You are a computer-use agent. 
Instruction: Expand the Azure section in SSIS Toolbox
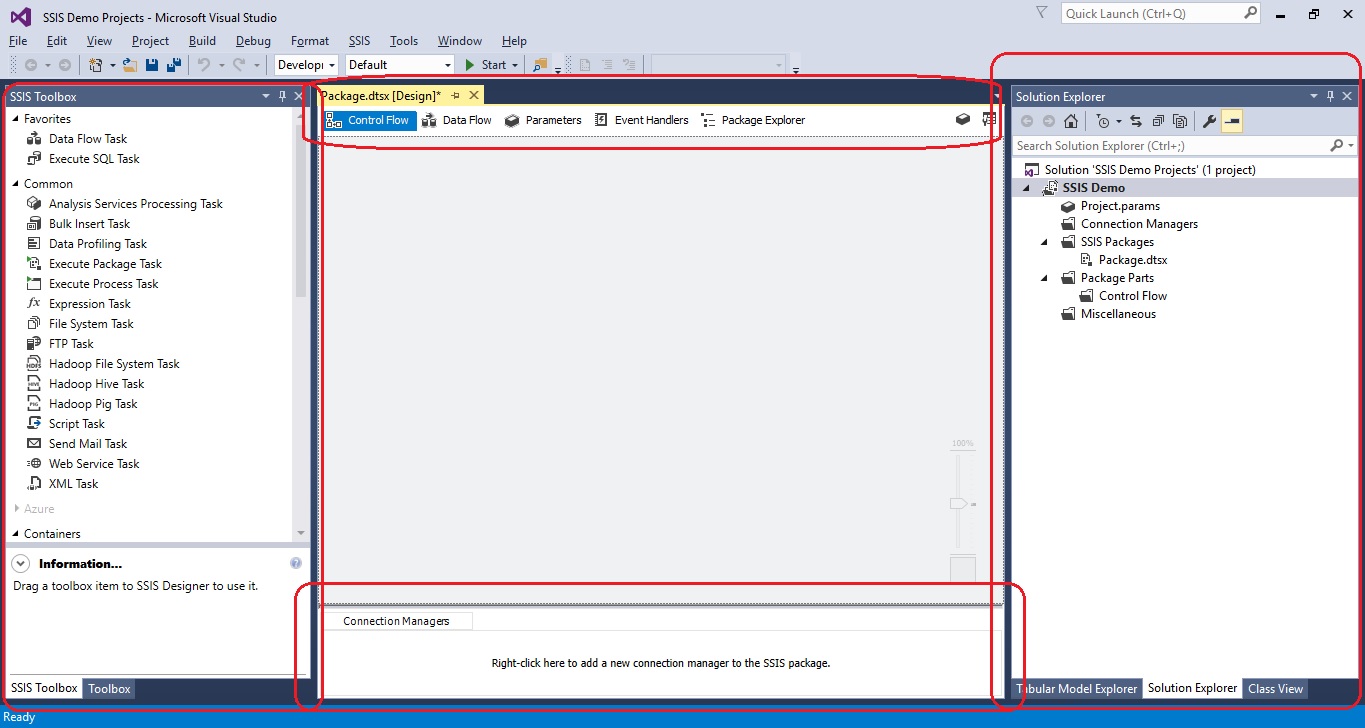point(18,508)
